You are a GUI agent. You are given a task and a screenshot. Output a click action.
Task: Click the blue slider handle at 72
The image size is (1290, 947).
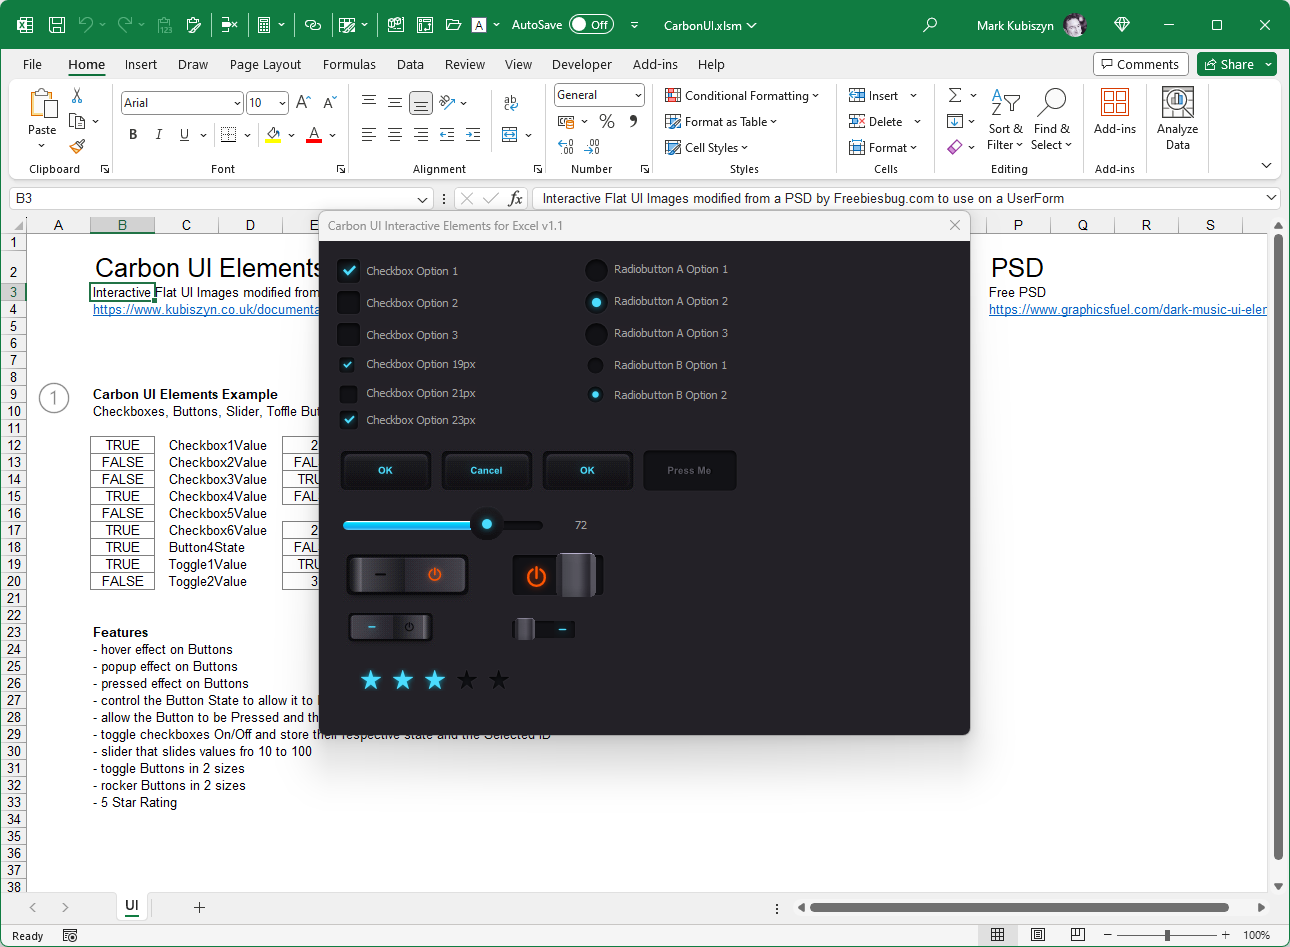tap(487, 524)
